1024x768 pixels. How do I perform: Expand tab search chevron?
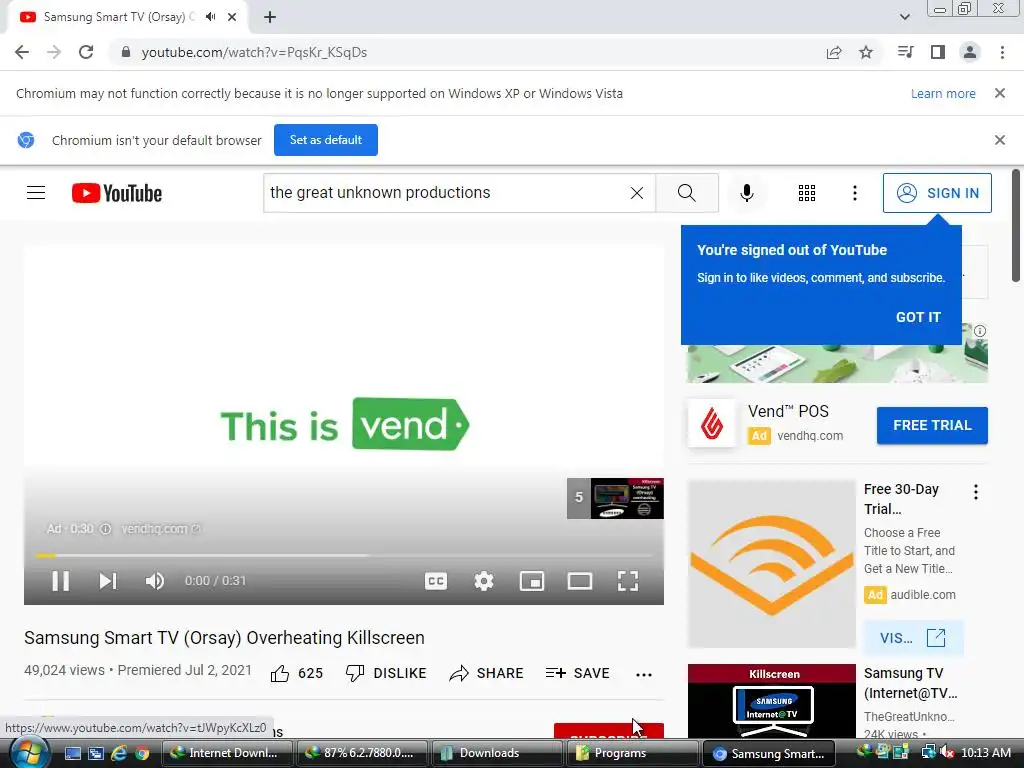[x=904, y=17]
